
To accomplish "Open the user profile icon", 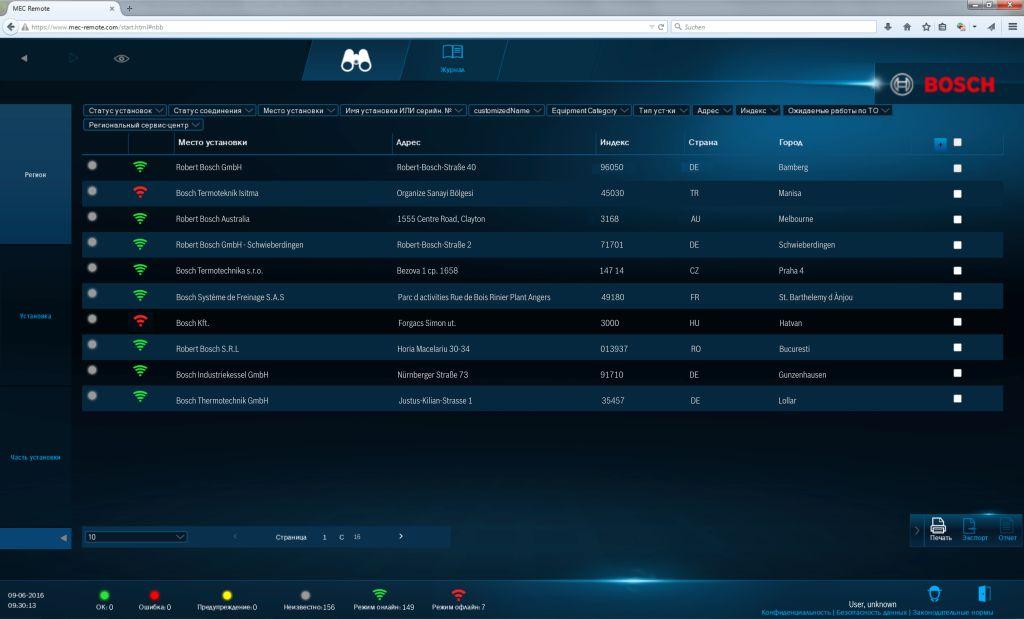I will coord(935,594).
